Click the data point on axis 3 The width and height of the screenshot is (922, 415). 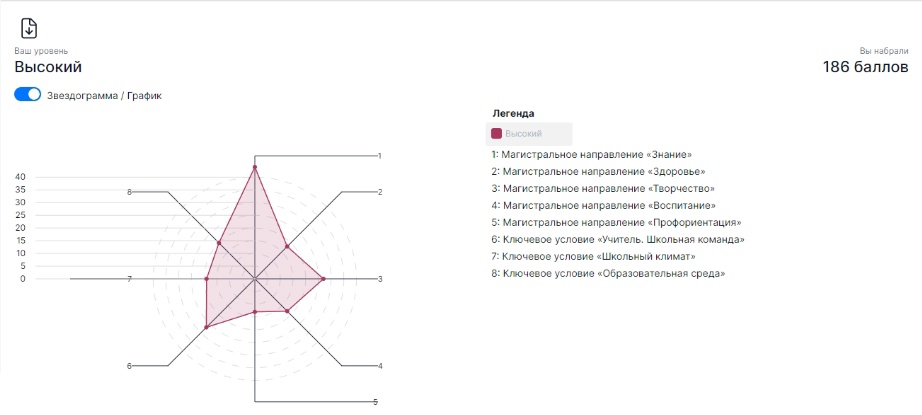point(323,279)
